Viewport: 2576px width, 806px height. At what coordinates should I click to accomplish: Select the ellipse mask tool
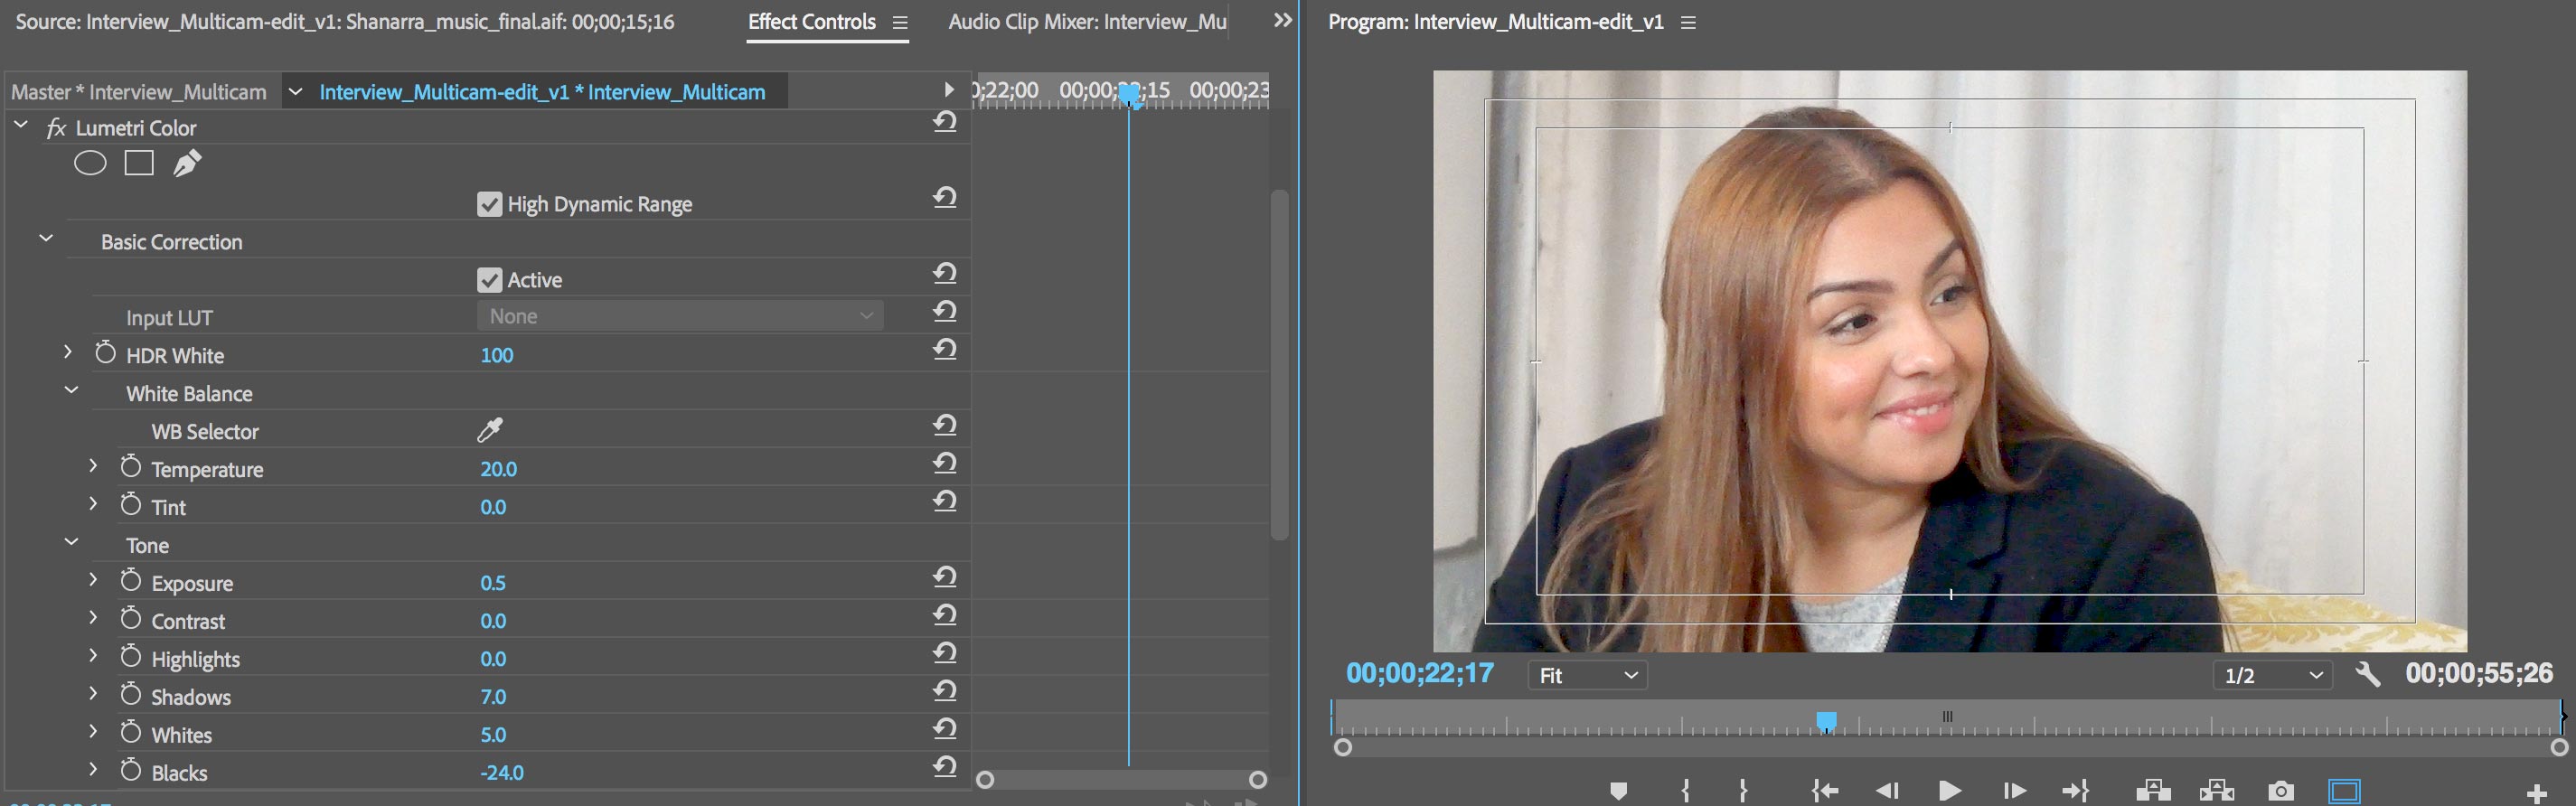[x=90, y=163]
